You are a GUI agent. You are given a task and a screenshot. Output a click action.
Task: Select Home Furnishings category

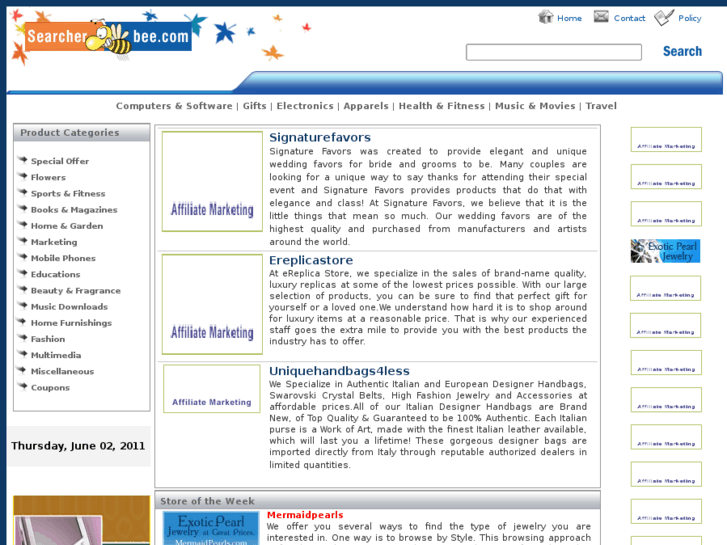point(71,323)
